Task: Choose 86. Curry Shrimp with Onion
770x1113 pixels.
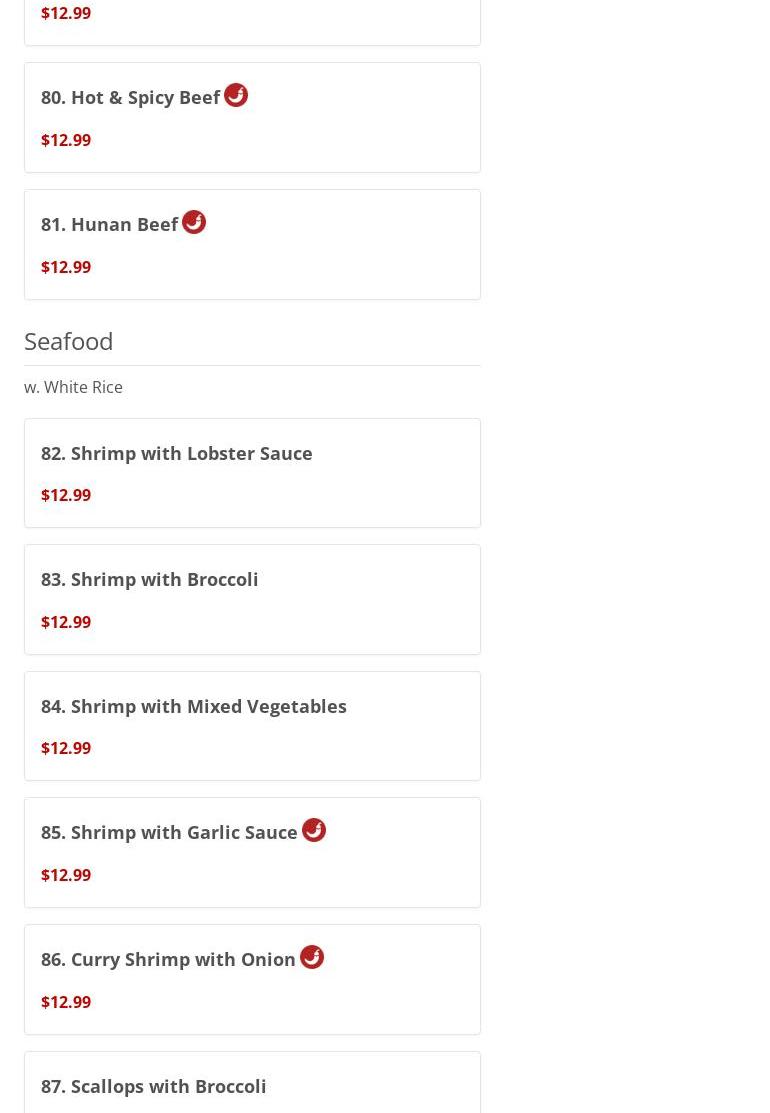Action: 252,980
